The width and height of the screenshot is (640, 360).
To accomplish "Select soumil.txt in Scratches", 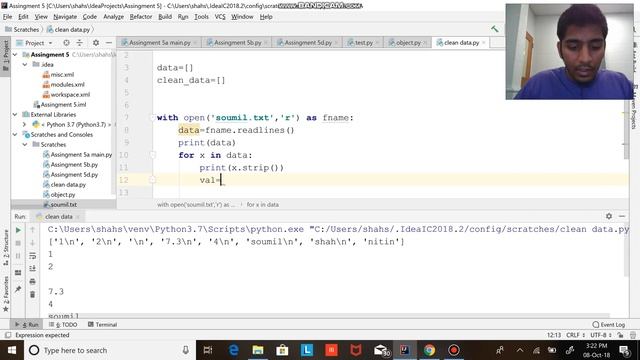I will coord(63,204).
